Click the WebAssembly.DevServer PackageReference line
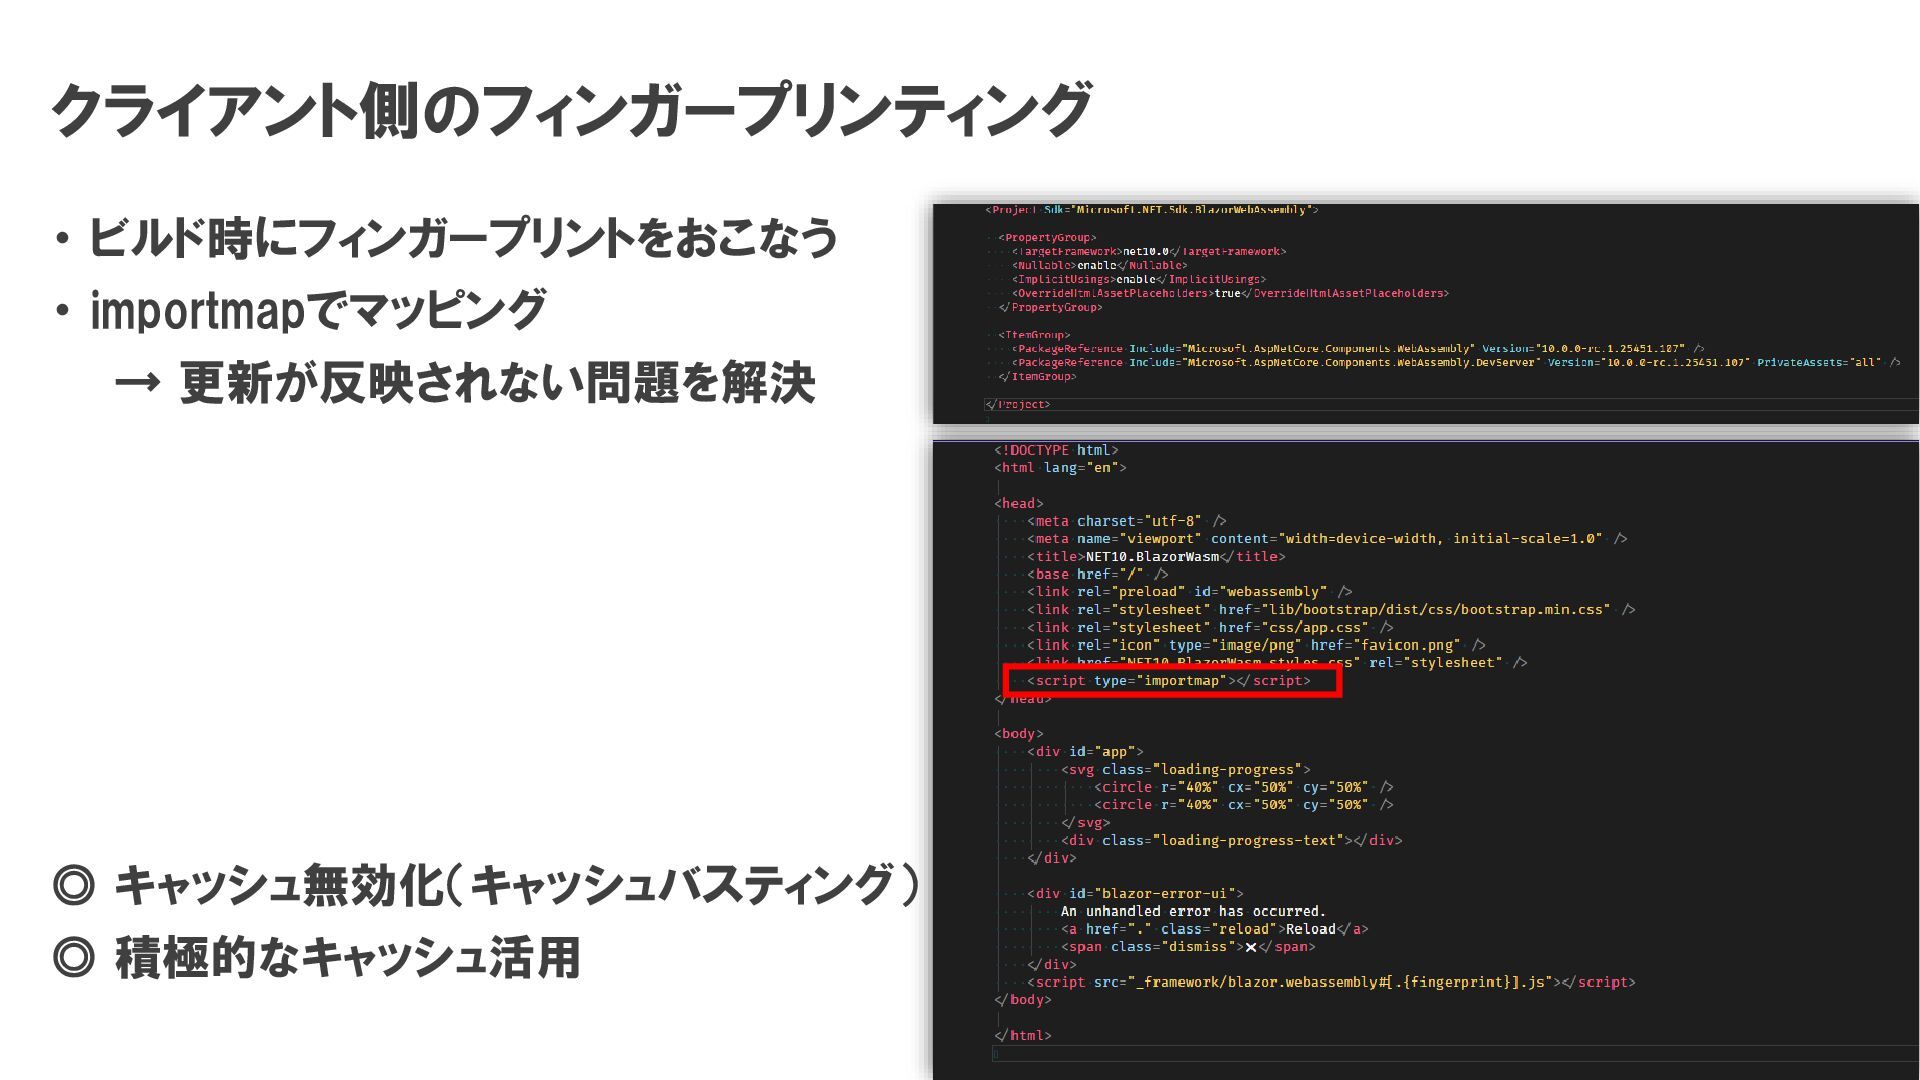This screenshot has height=1080, width=1920. (1455, 363)
